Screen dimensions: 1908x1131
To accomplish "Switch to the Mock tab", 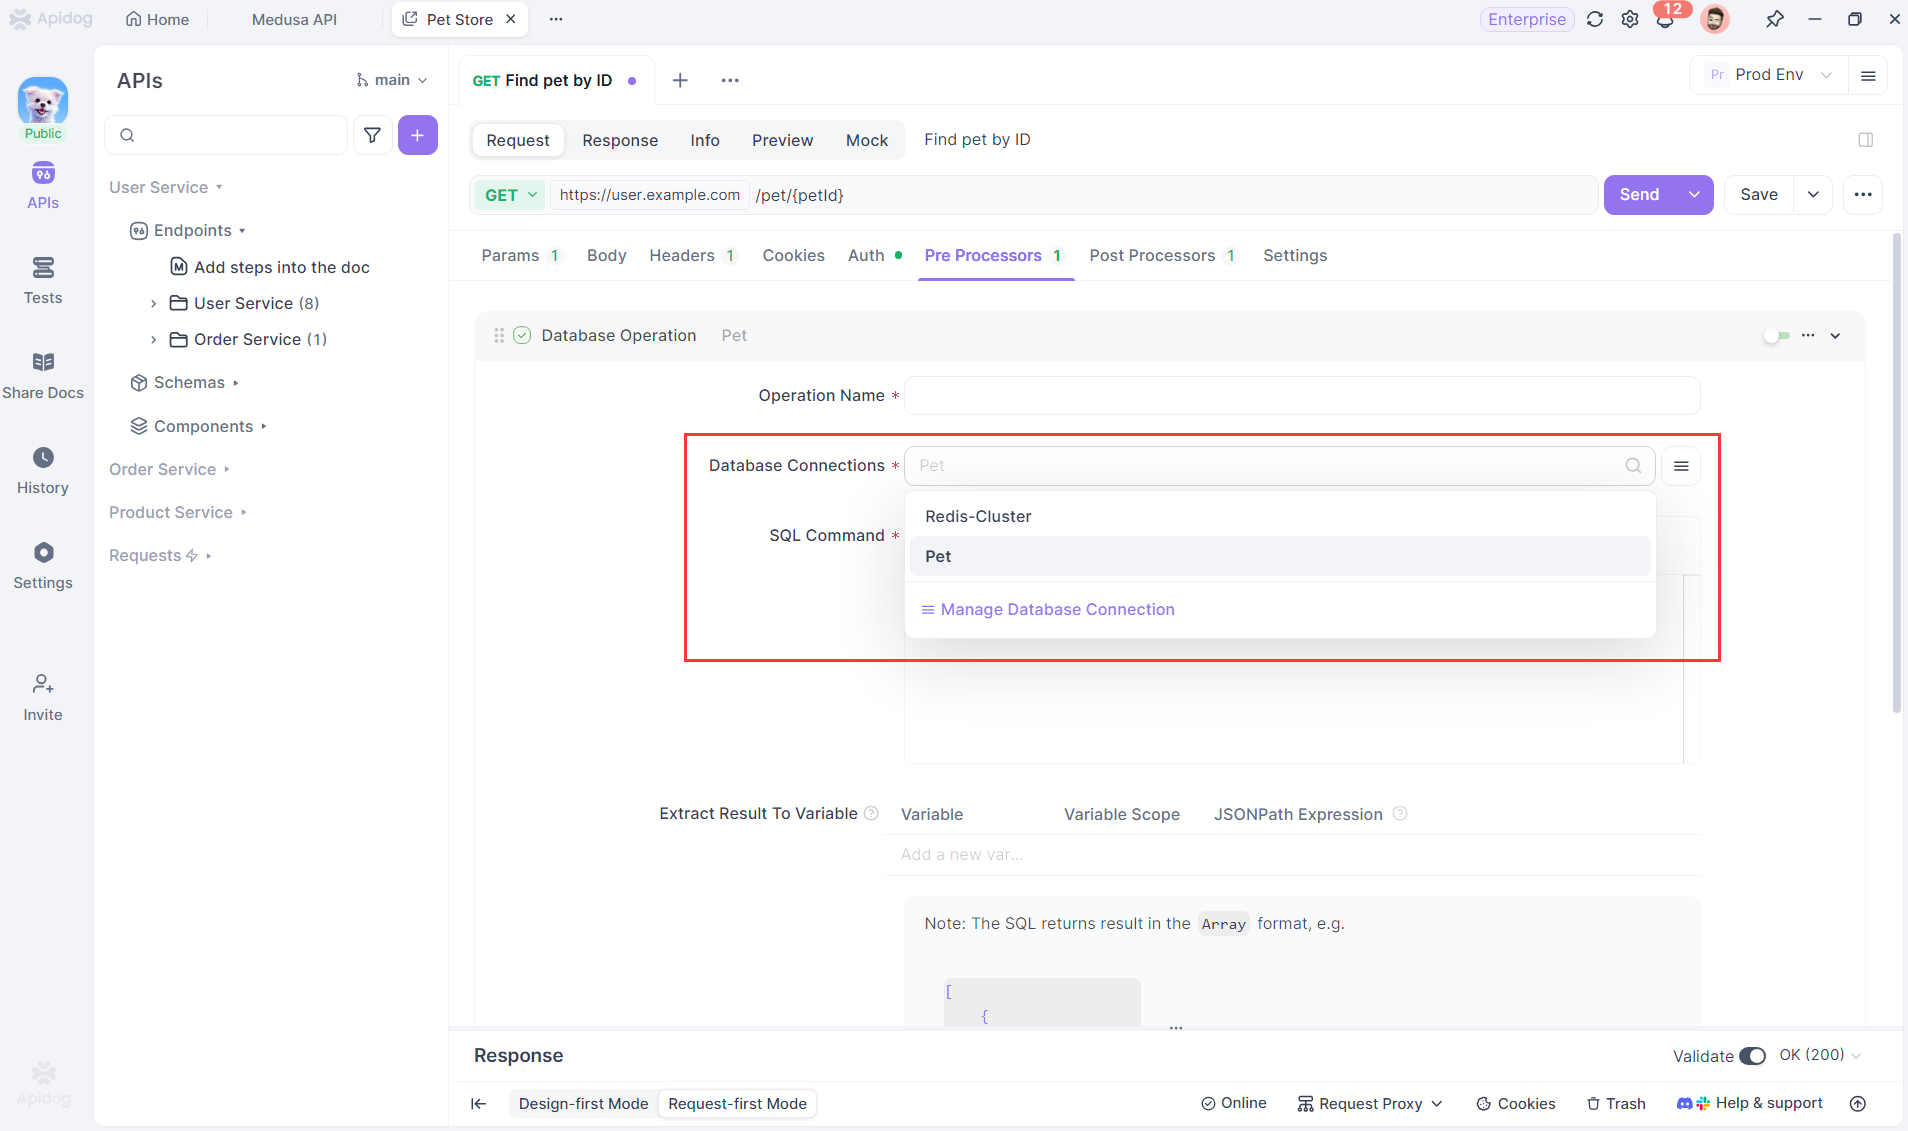I will [x=867, y=140].
